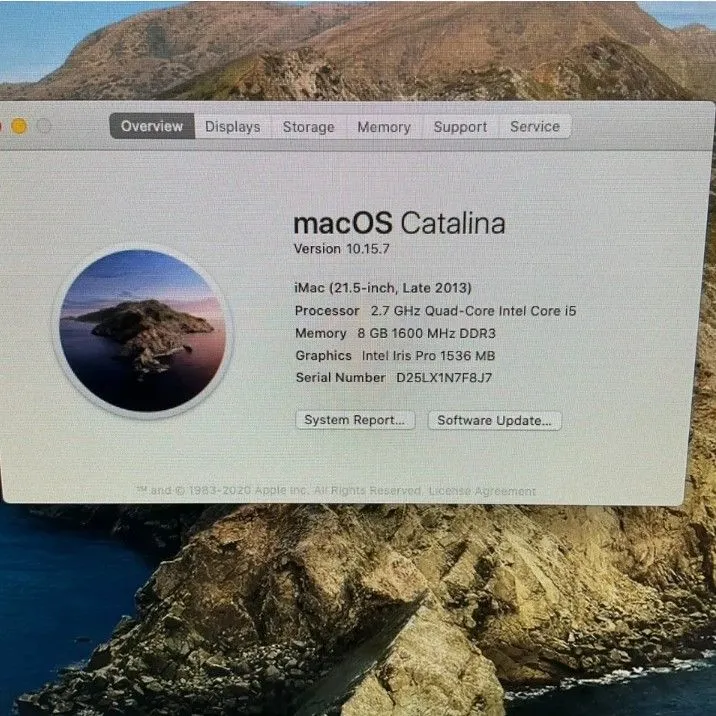
Task: Click the macOS Catalina heading
Action: 399,223
